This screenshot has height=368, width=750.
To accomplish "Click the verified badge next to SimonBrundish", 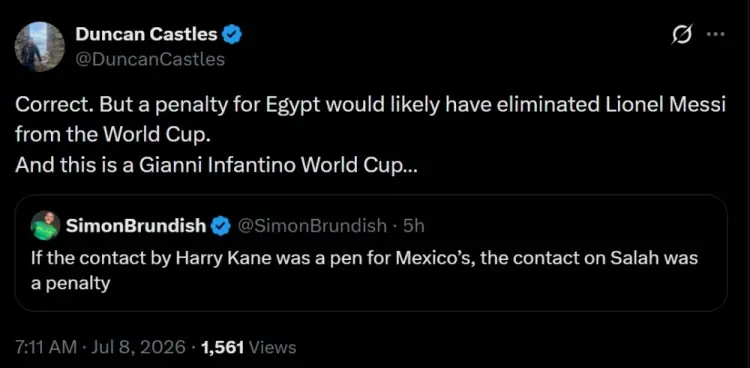I will (x=221, y=225).
